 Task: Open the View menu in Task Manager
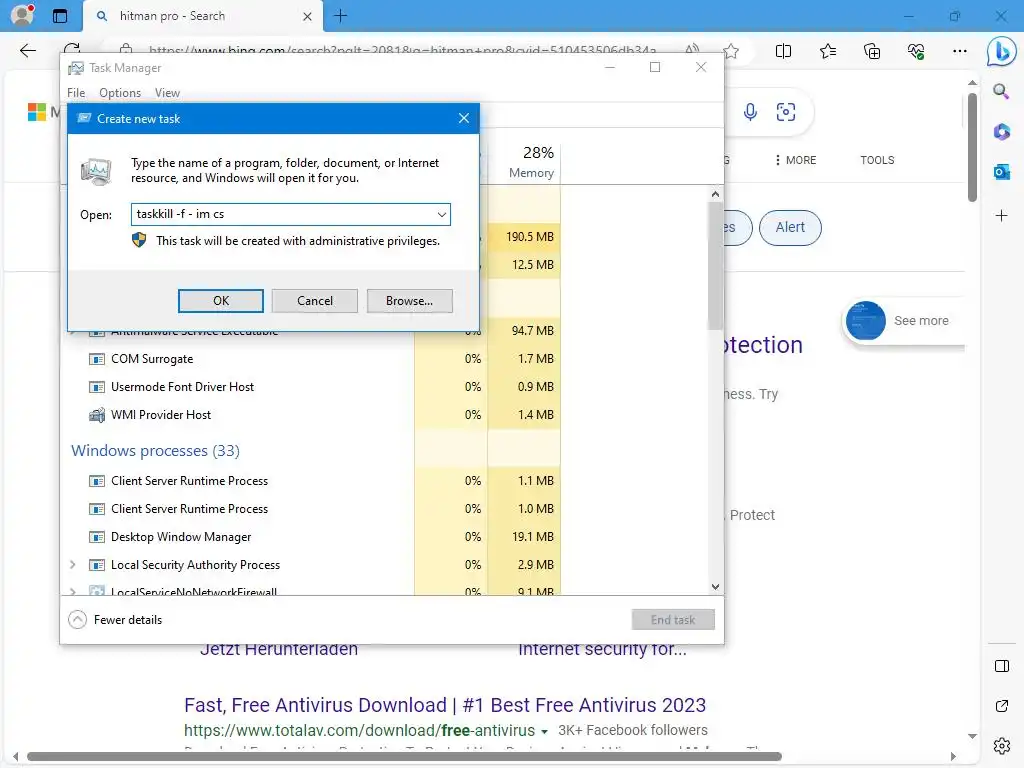(x=167, y=93)
